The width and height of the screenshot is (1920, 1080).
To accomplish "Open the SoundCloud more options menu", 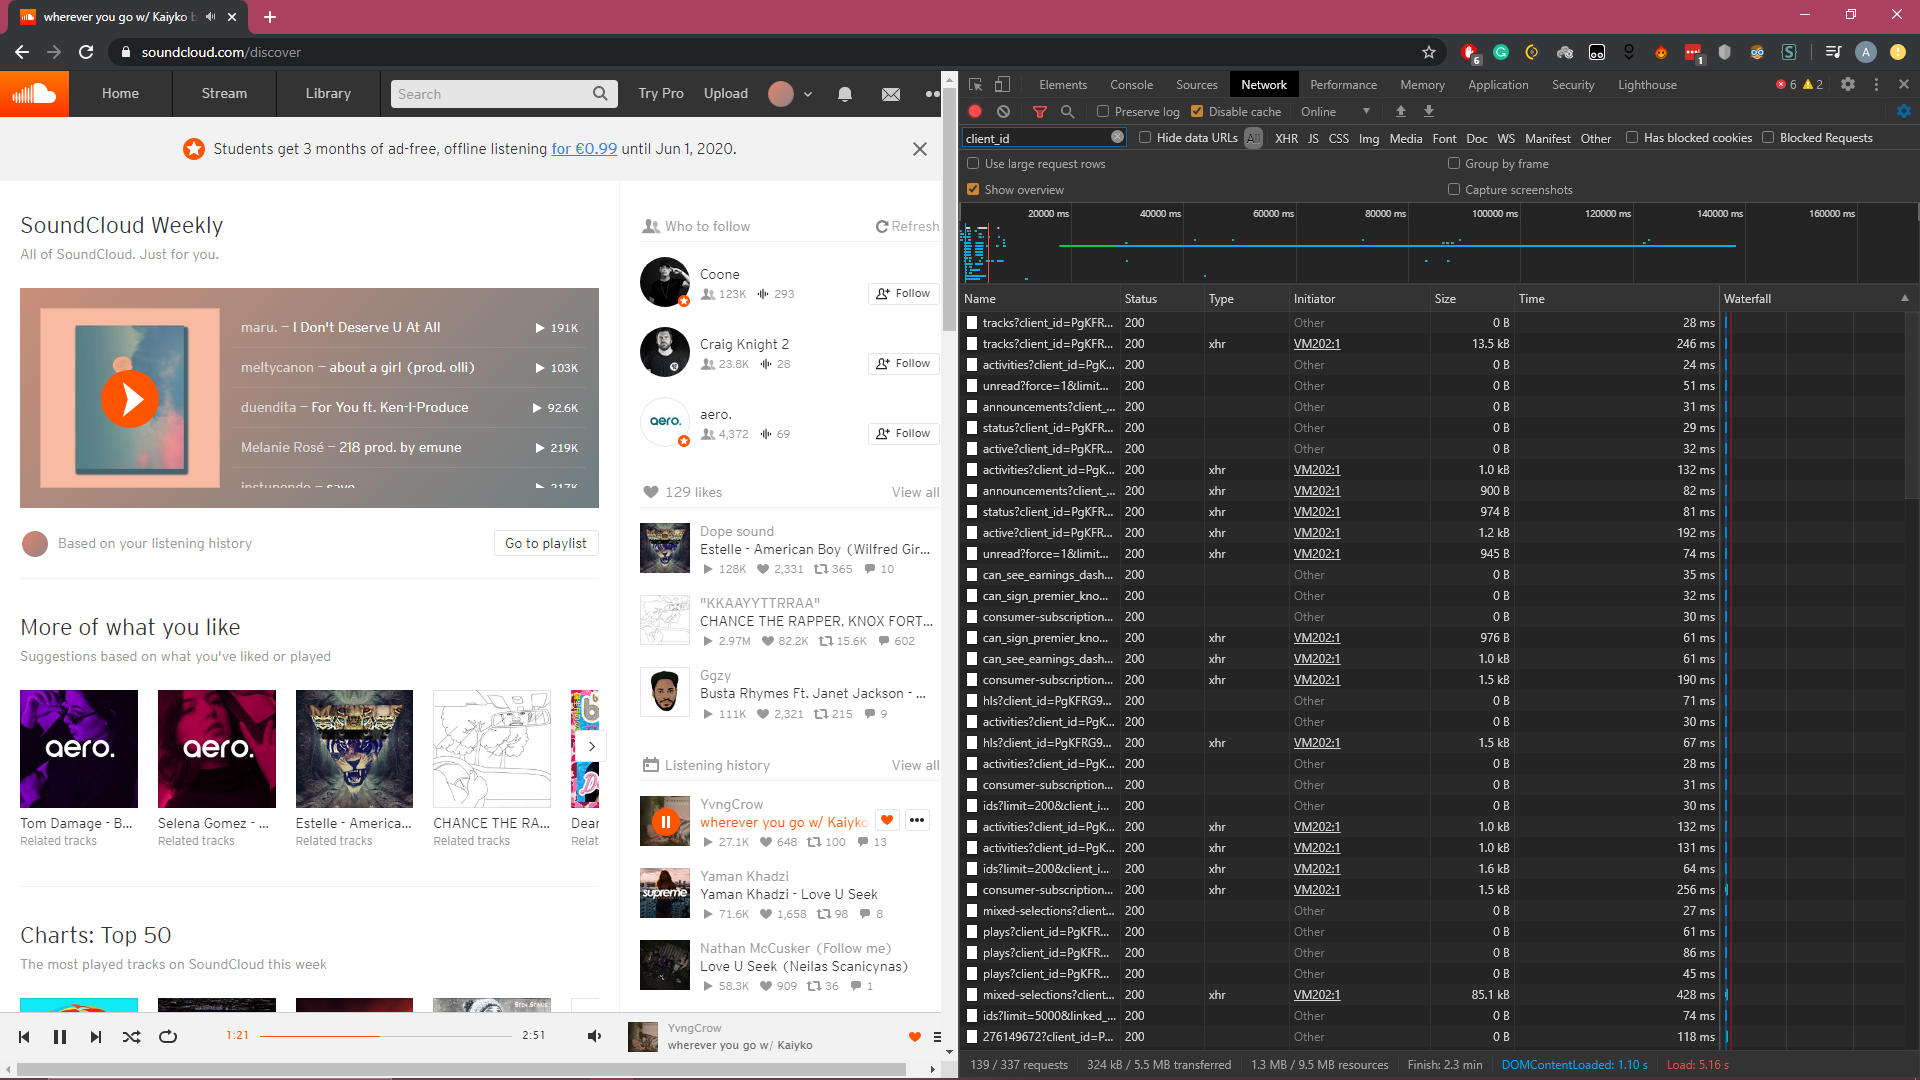I will pyautogui.click(x=933, y=94).
